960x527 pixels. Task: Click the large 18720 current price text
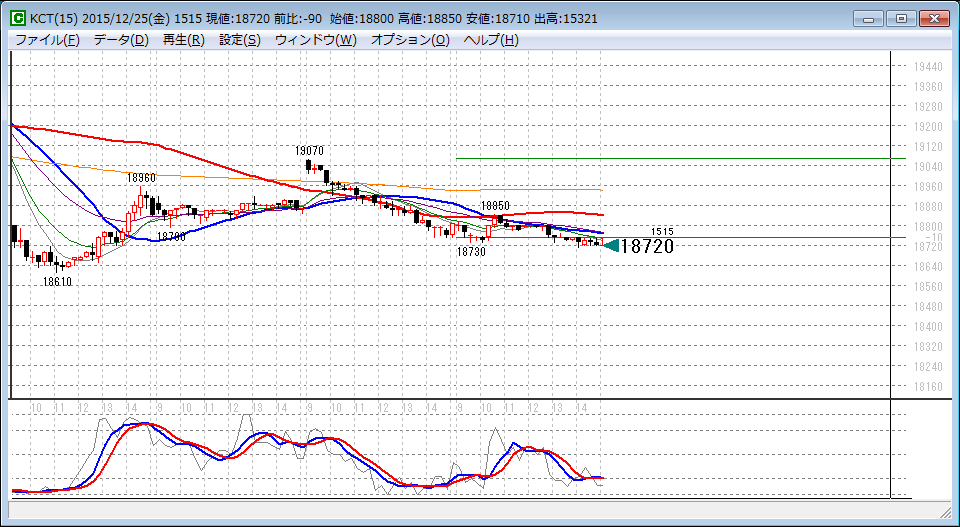[647, 246]
